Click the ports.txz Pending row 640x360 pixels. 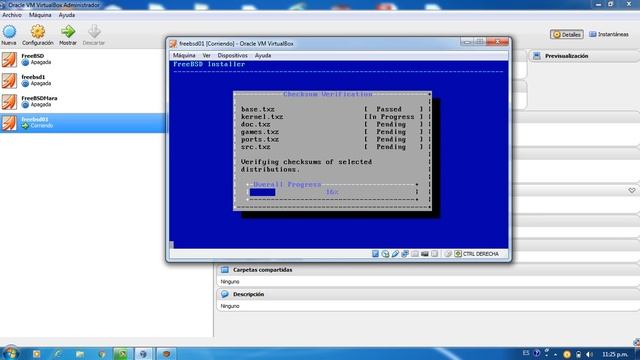332,140
